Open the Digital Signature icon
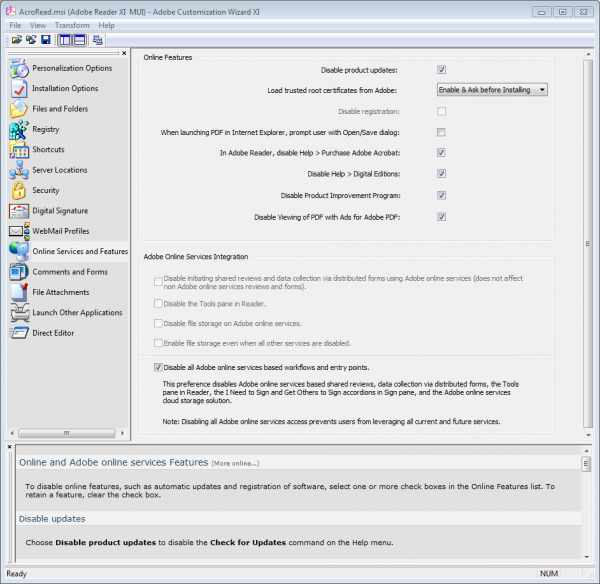This screenshot has height=584, width=600. (x=19, y=211)
